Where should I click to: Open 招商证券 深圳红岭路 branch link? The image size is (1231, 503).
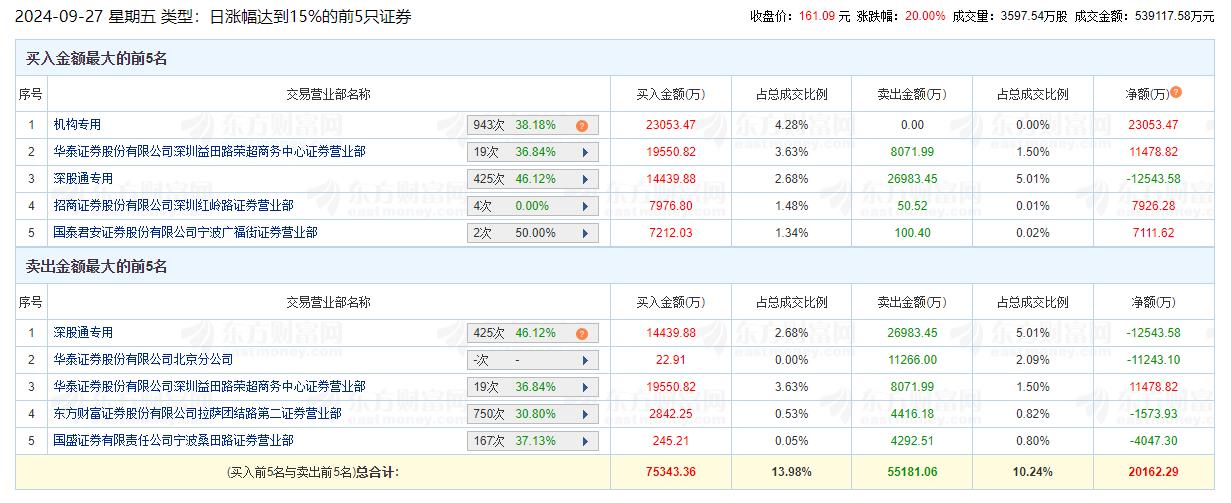click(x=174, y=206)
